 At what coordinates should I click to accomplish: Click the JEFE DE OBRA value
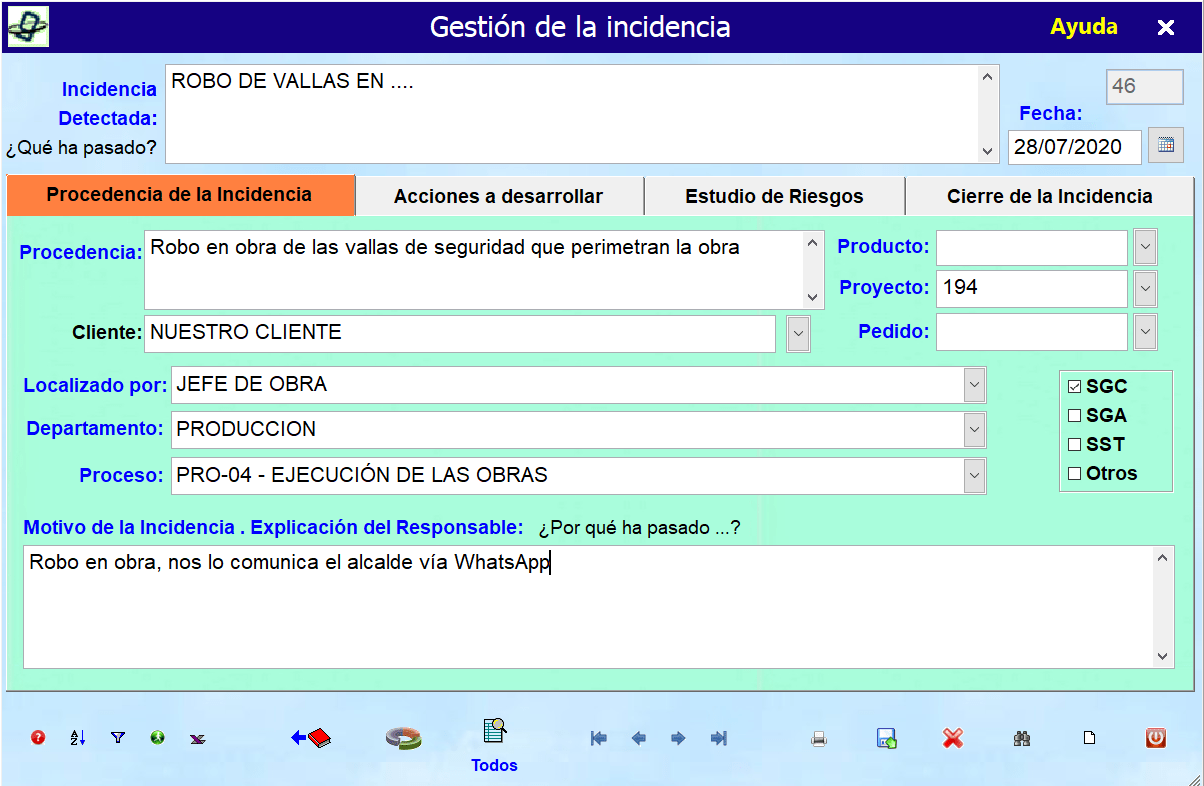[251, 384]
